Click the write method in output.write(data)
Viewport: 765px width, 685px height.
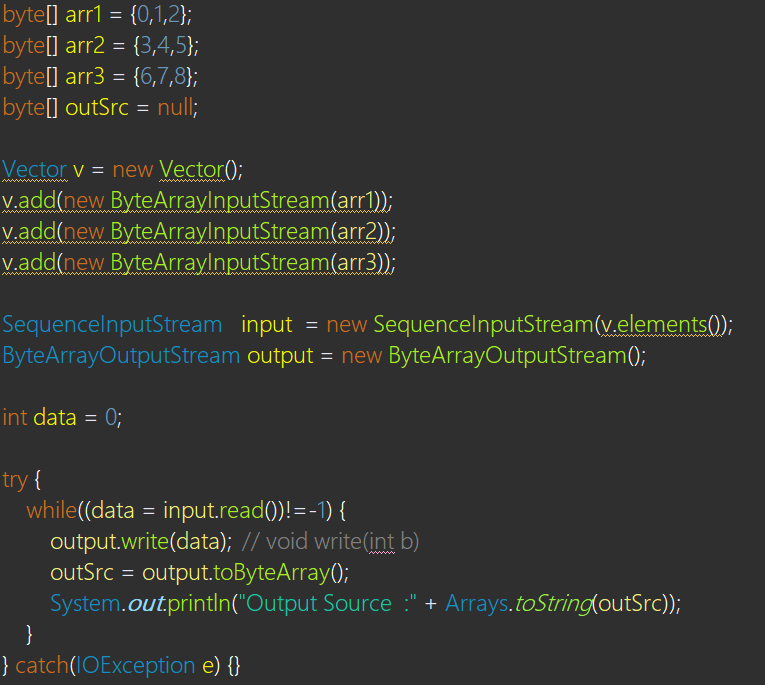pos(145,543)
